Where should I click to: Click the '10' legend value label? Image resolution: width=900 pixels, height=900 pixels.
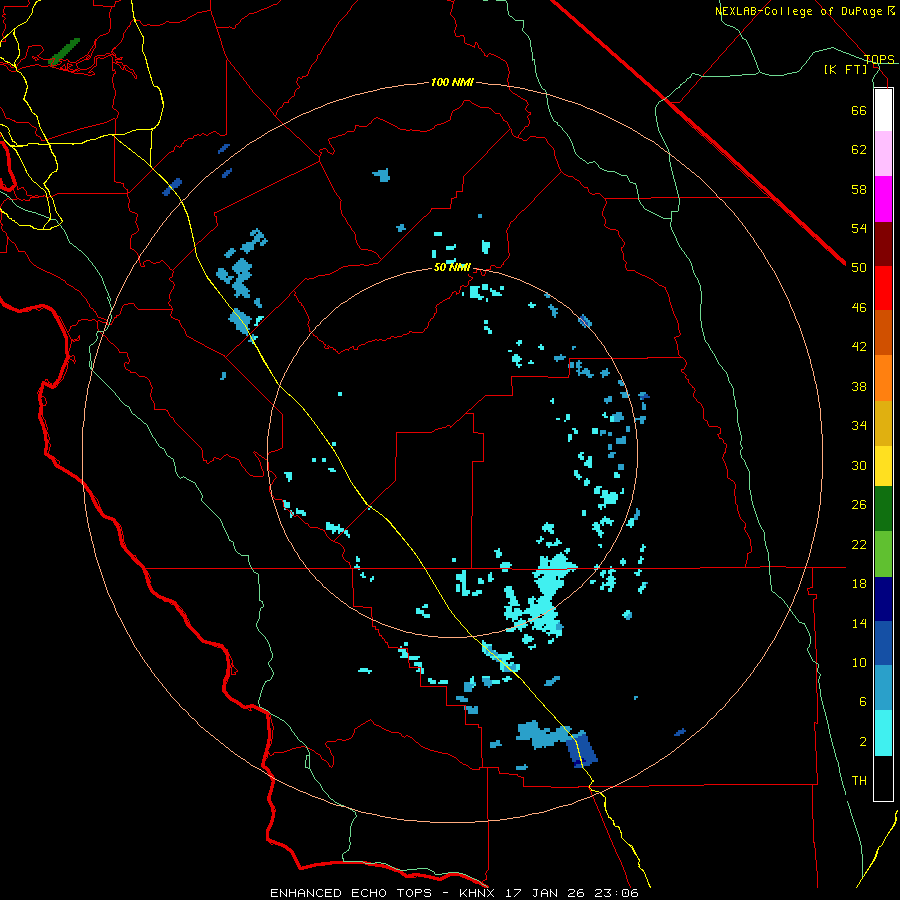coord(859,662)
